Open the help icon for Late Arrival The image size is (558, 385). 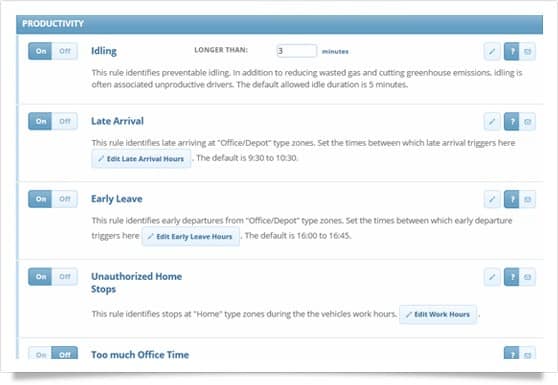[512, 122]
